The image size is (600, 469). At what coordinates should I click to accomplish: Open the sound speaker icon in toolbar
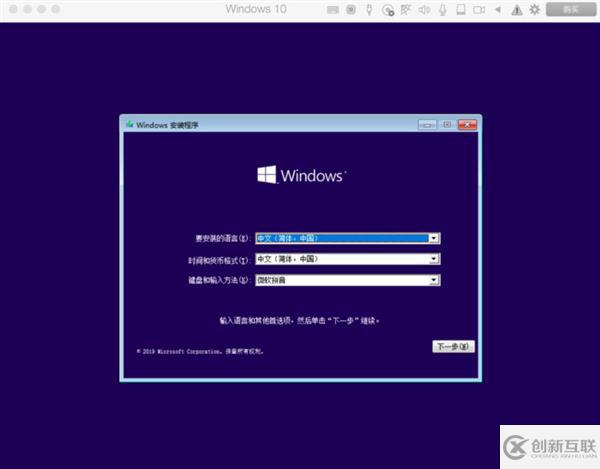point(424,10)
